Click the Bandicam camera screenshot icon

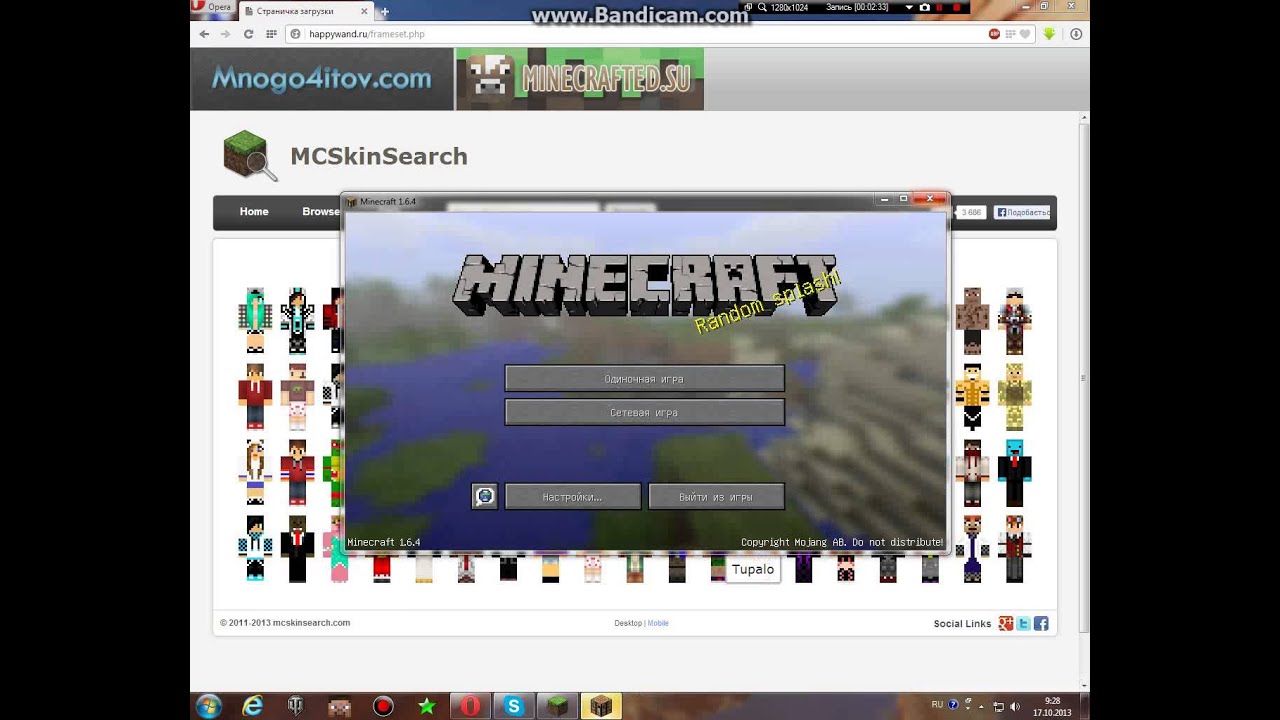pyautogui.click(x=925, y=7)
